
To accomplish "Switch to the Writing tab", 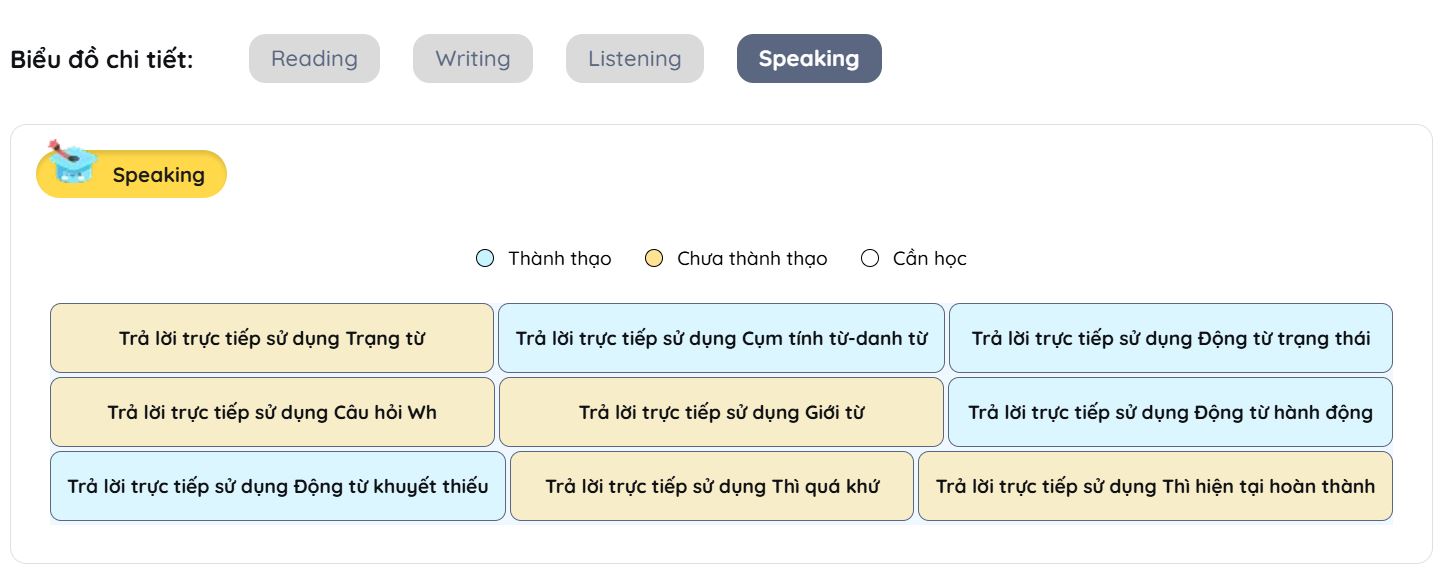I will [x=473, y=59].
